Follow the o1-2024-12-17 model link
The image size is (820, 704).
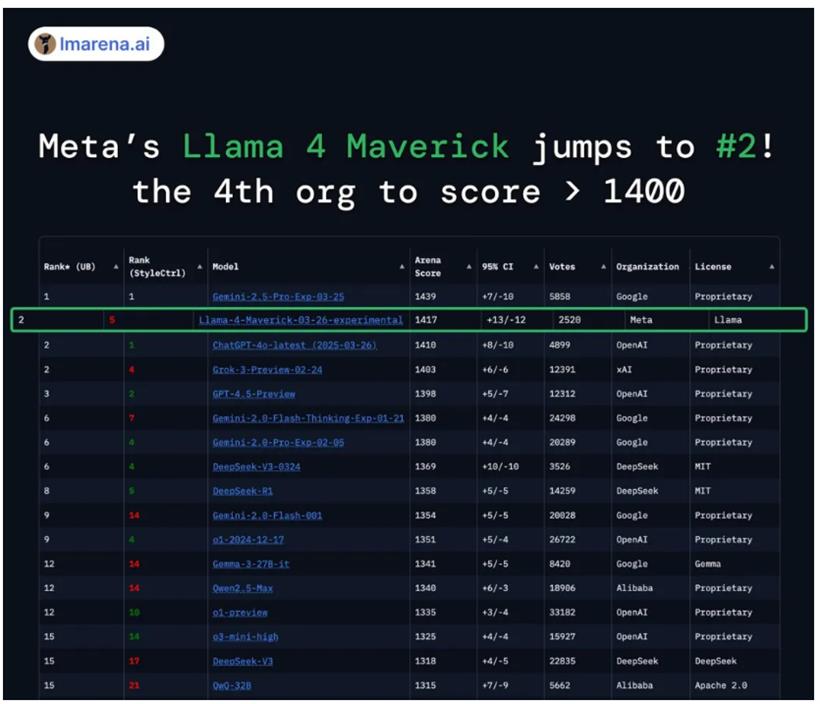pyautogui.click(x=248, y=540)
